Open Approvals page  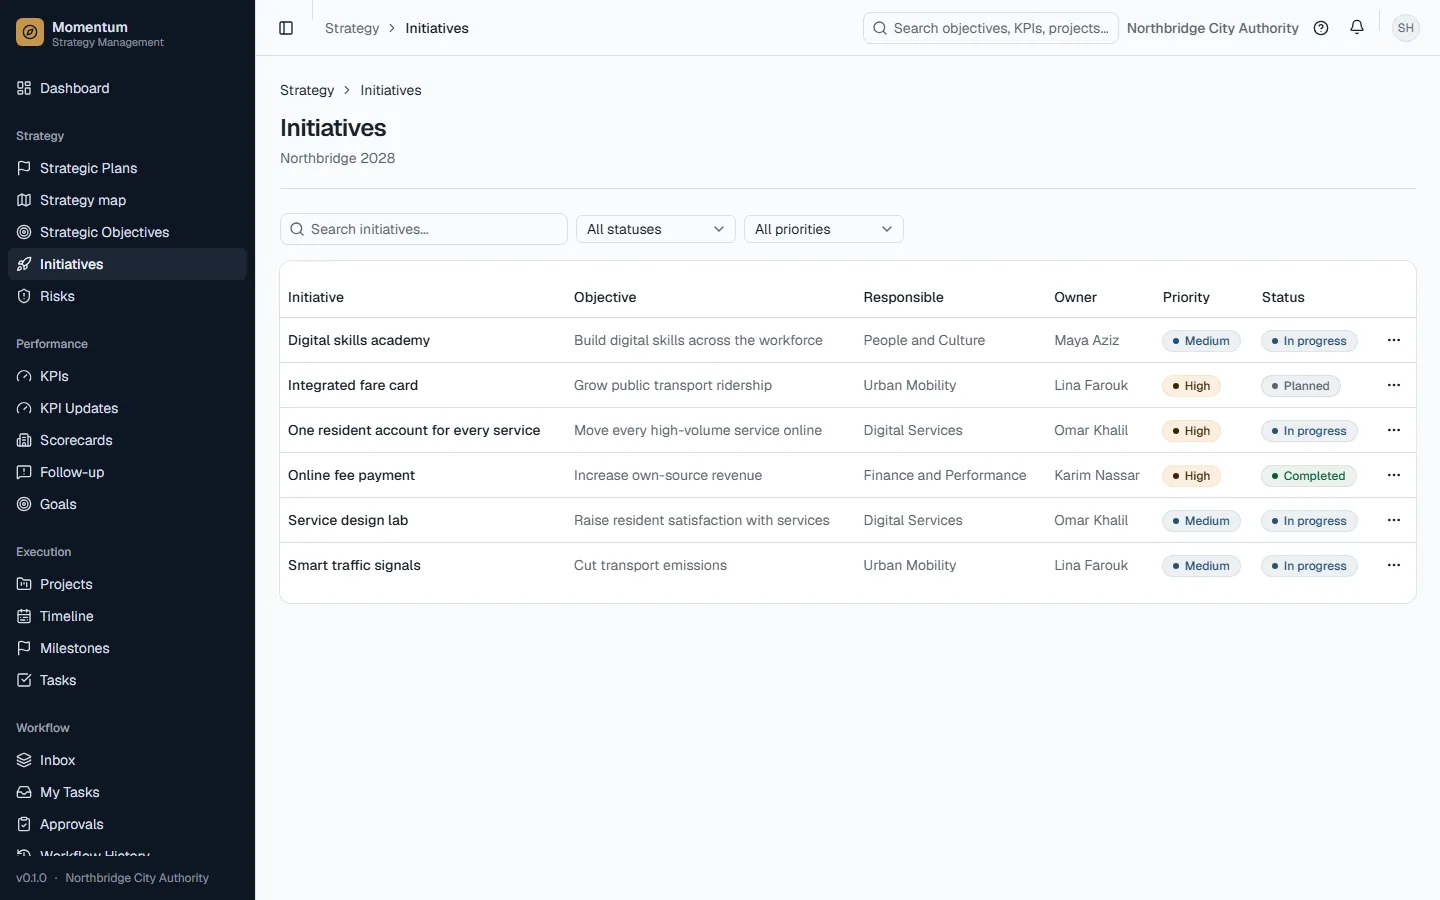point(127,824)
